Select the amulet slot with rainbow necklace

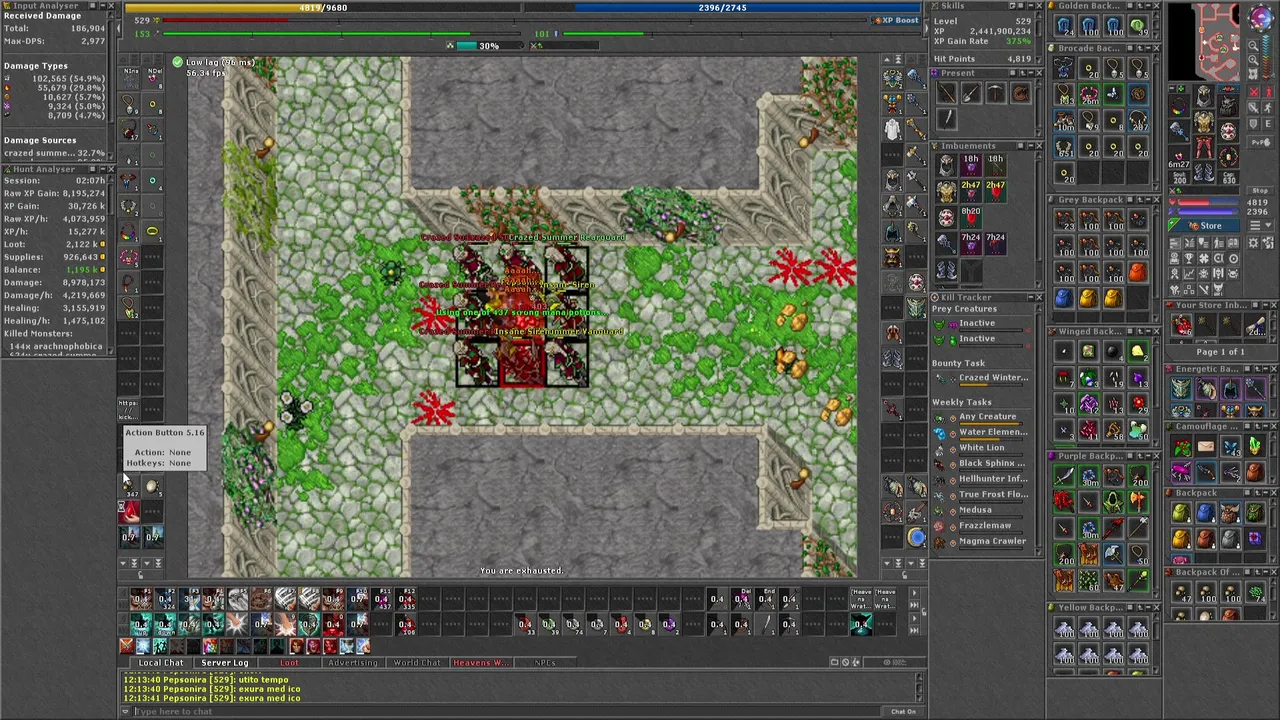click(x=1179, y=105)
